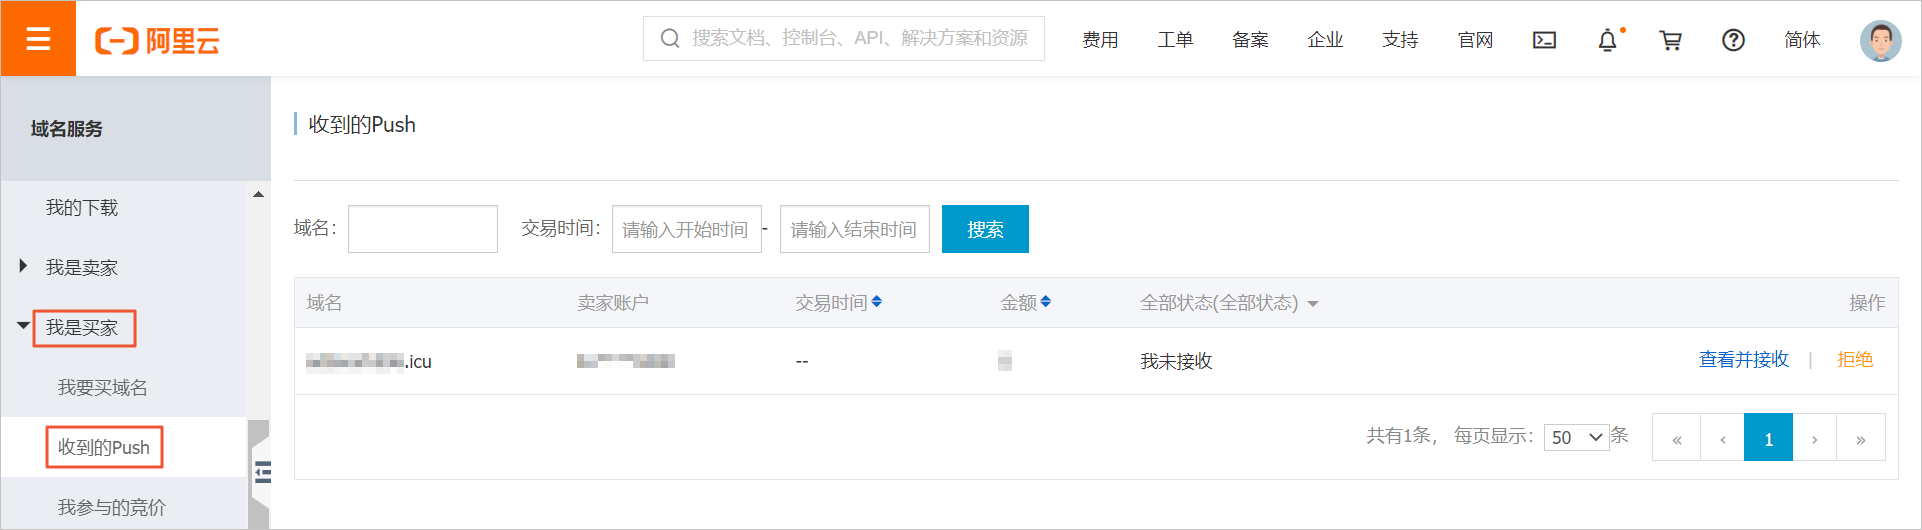
Task: Open the notifications bell
Action: [x=1607, y=40]
